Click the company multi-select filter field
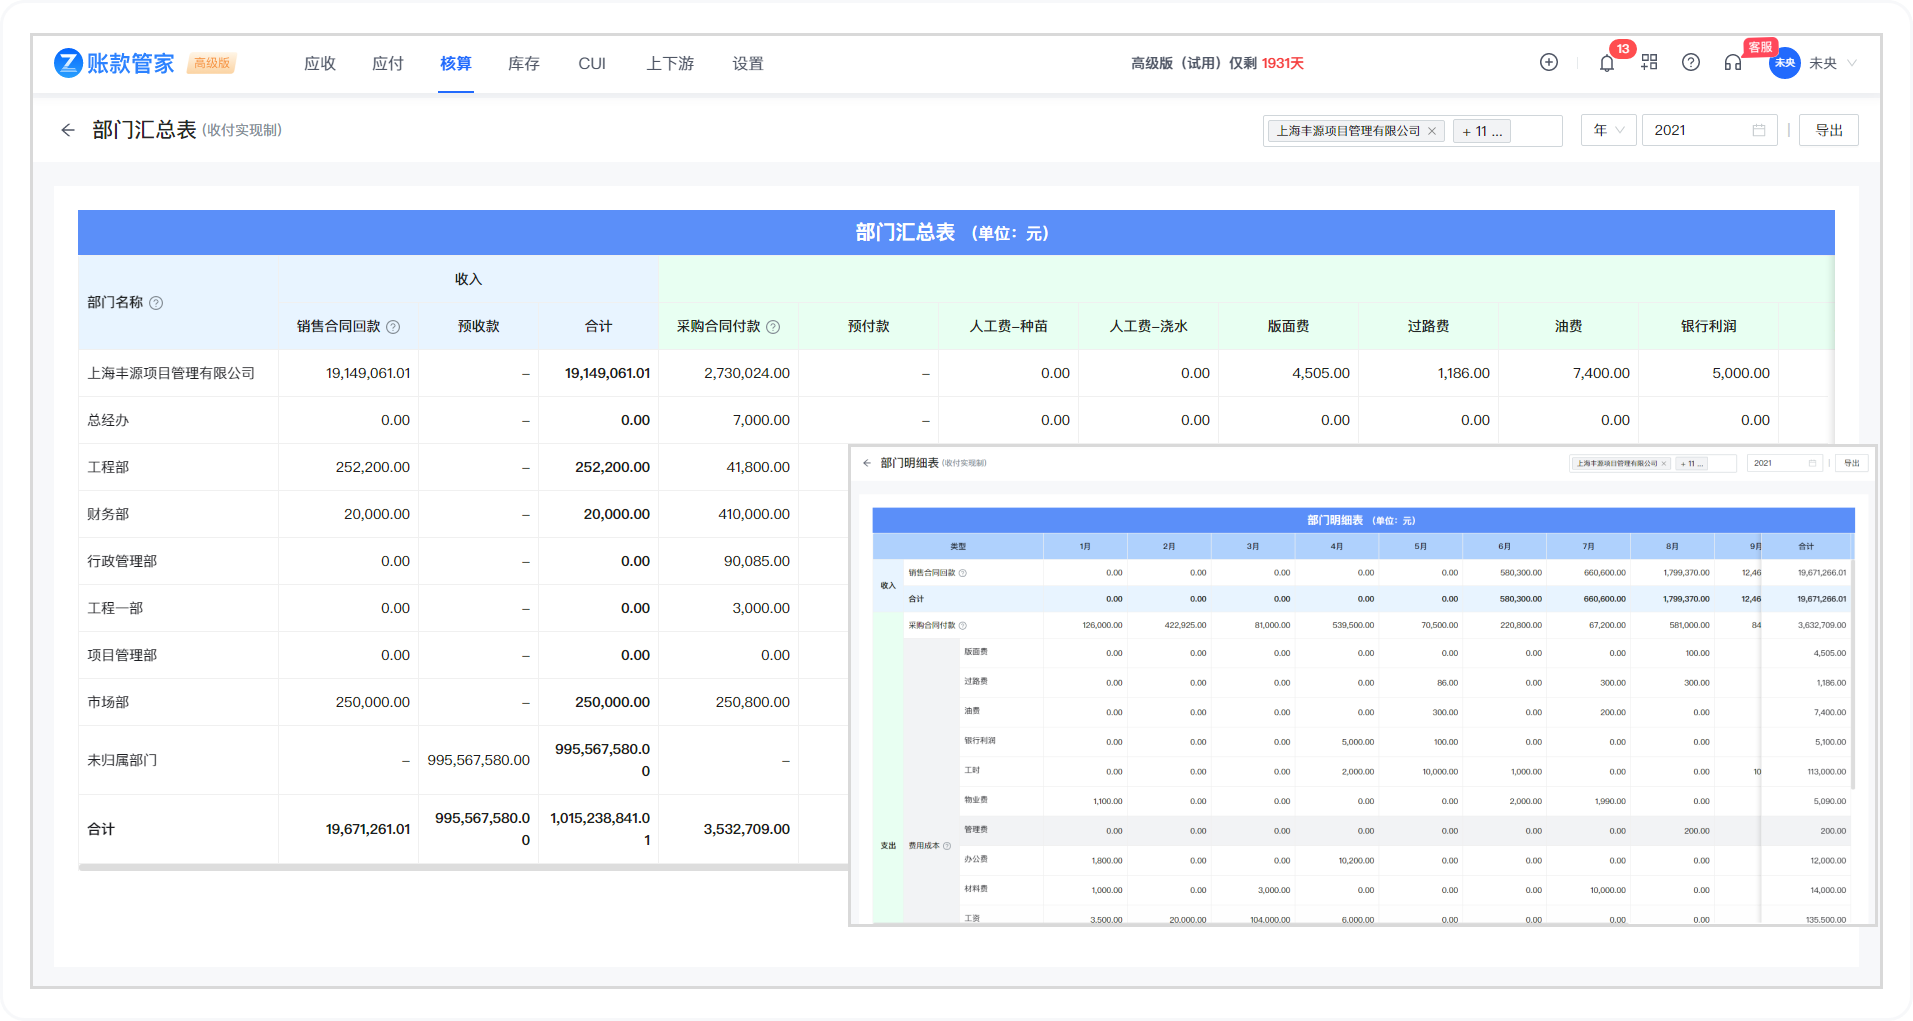1913x1021 pixels. [x=1412, y=130]
